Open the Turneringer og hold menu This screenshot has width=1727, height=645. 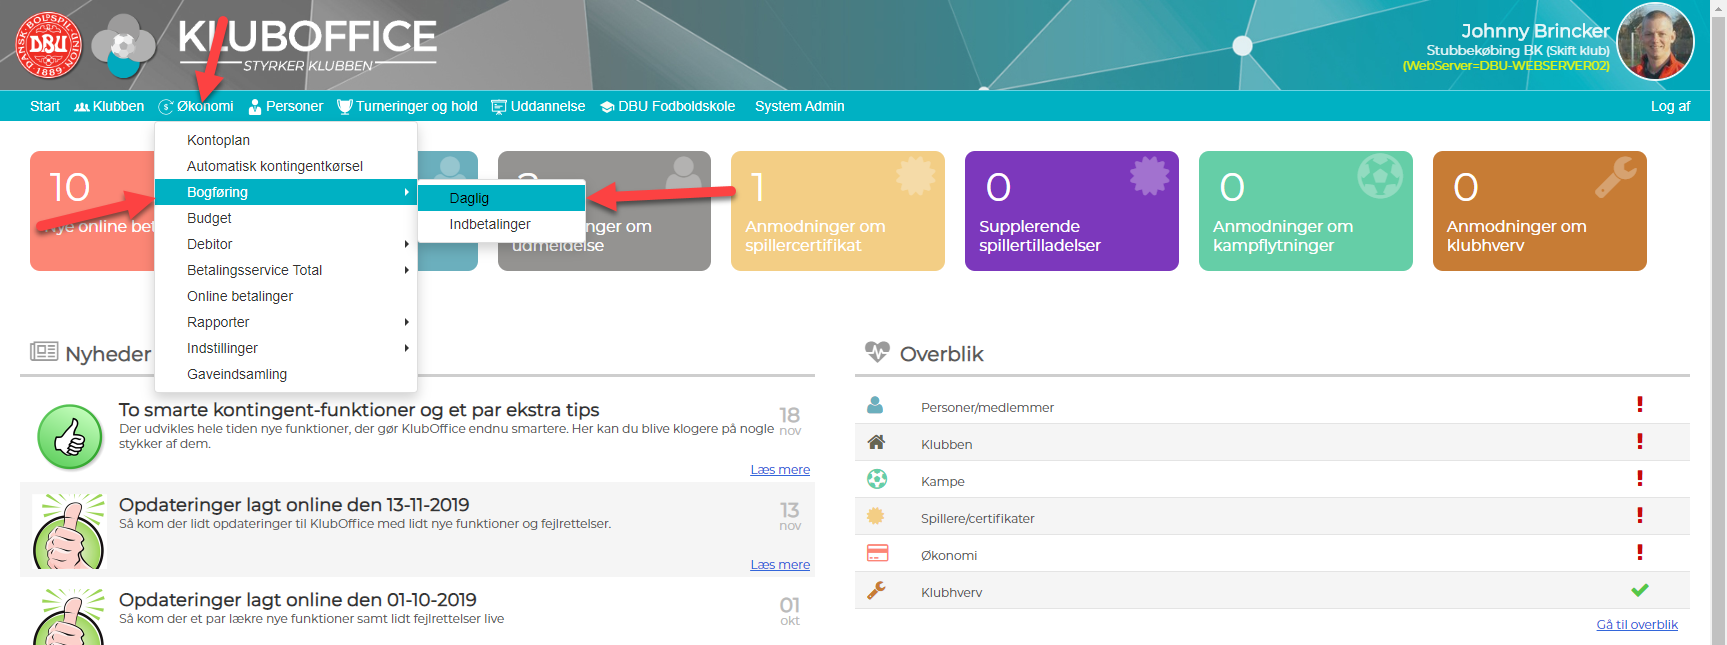tap(407, 106)
